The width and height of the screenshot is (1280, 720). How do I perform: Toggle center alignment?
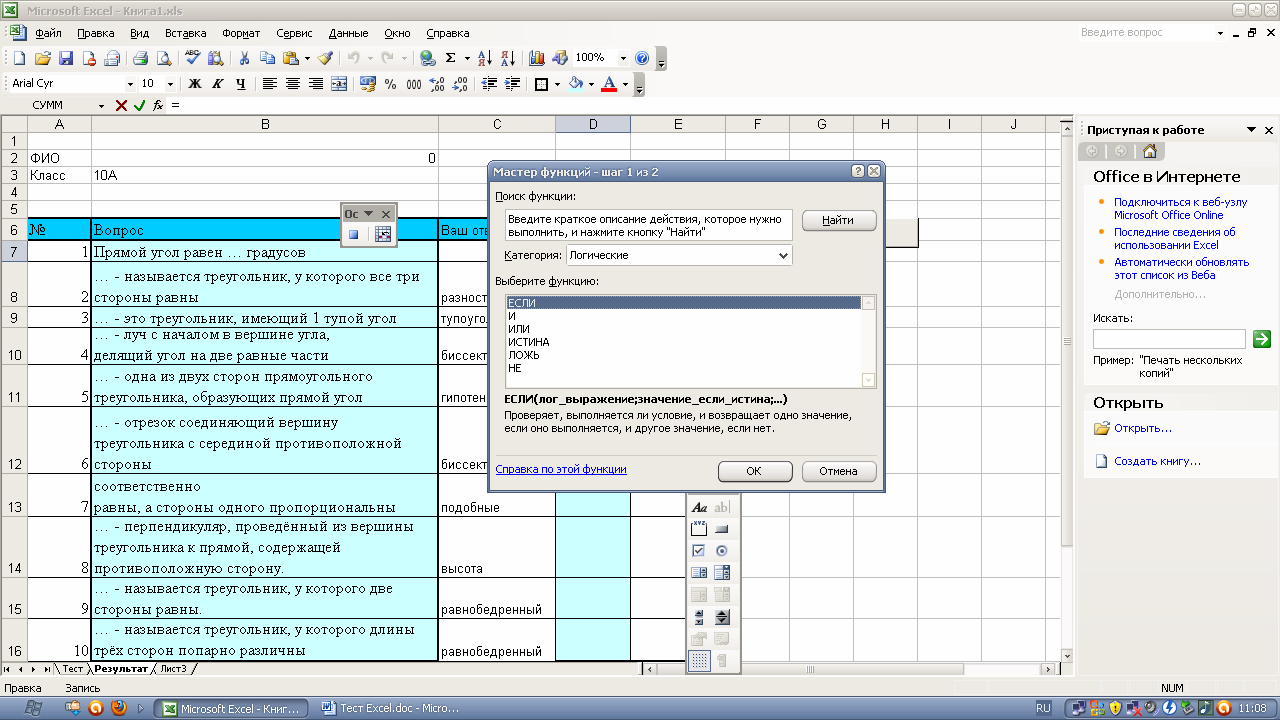click(293, 84)
